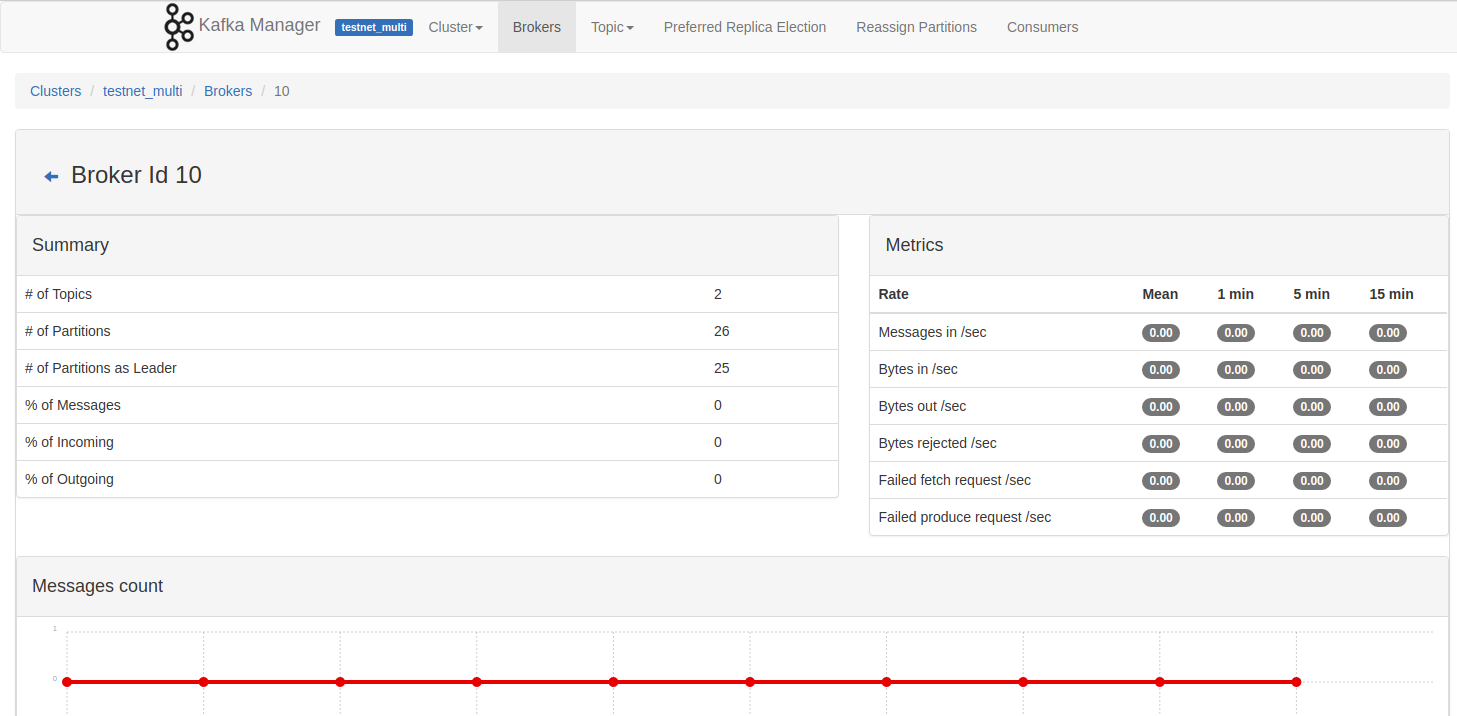The image size is (1457, 716).
Task: Click the "Broker Id 10" heading
Action: [136, 175]
